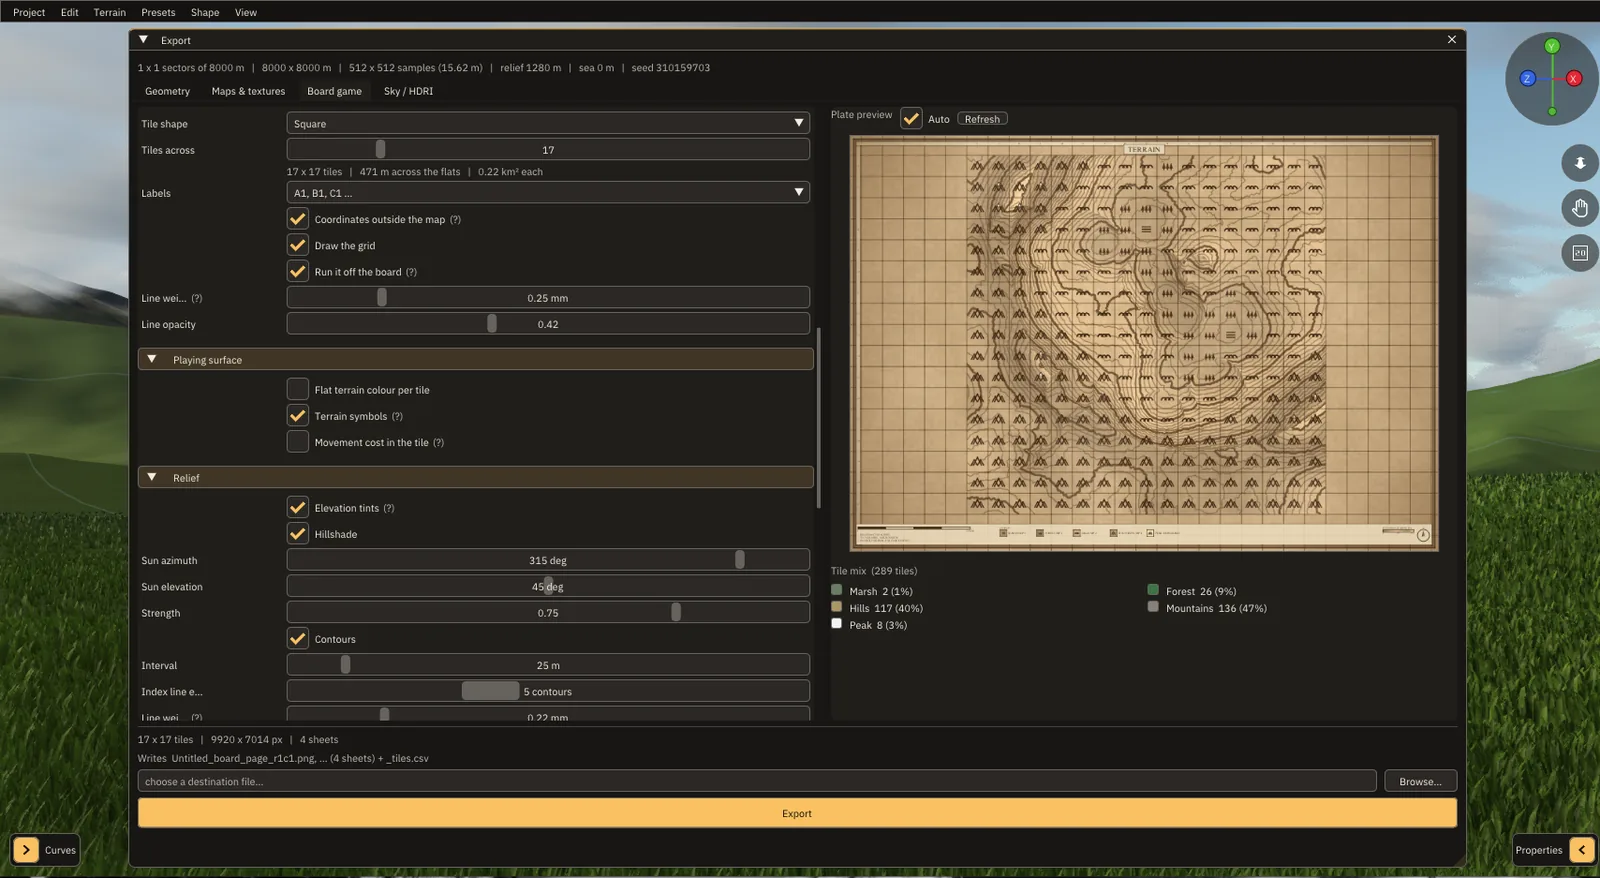Image resolution: width=1600 pixels, height=878 pixels.
Task: Switch to the Maps & textures tab
Action: click(248, 91)
